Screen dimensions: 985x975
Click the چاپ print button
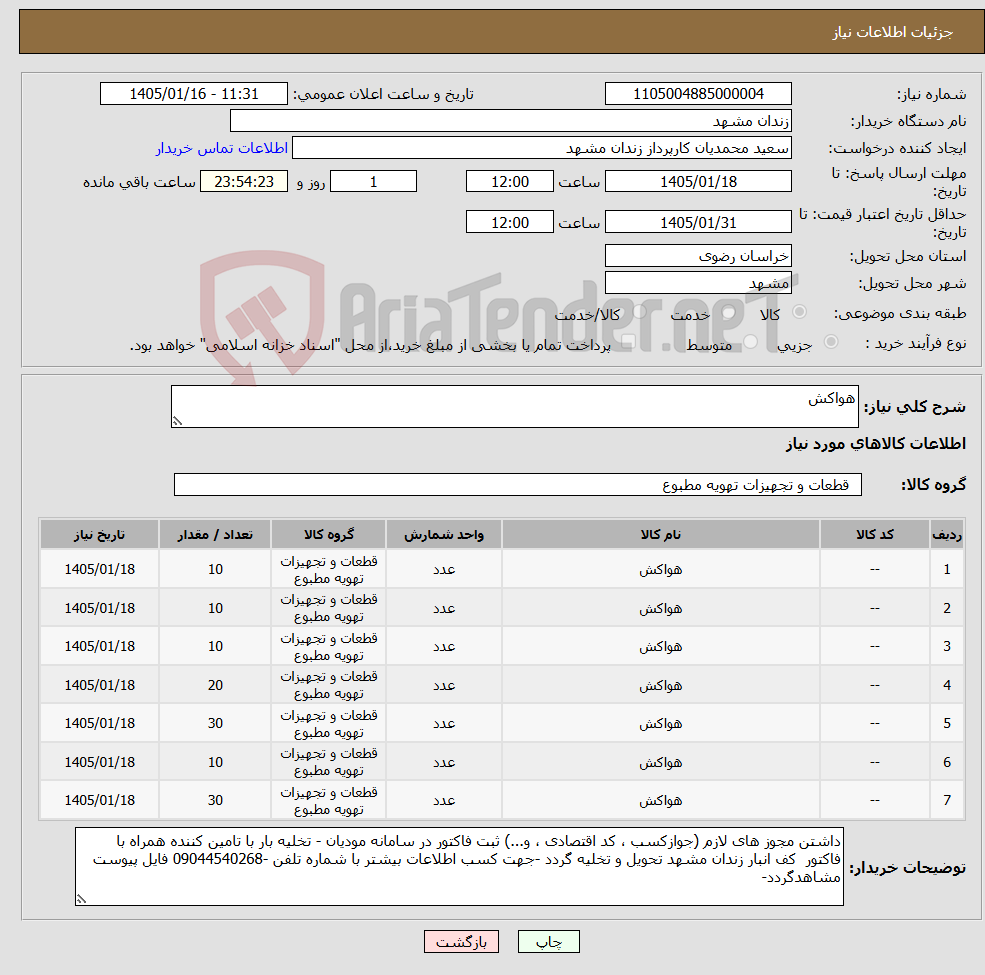(x=548, y=942)
